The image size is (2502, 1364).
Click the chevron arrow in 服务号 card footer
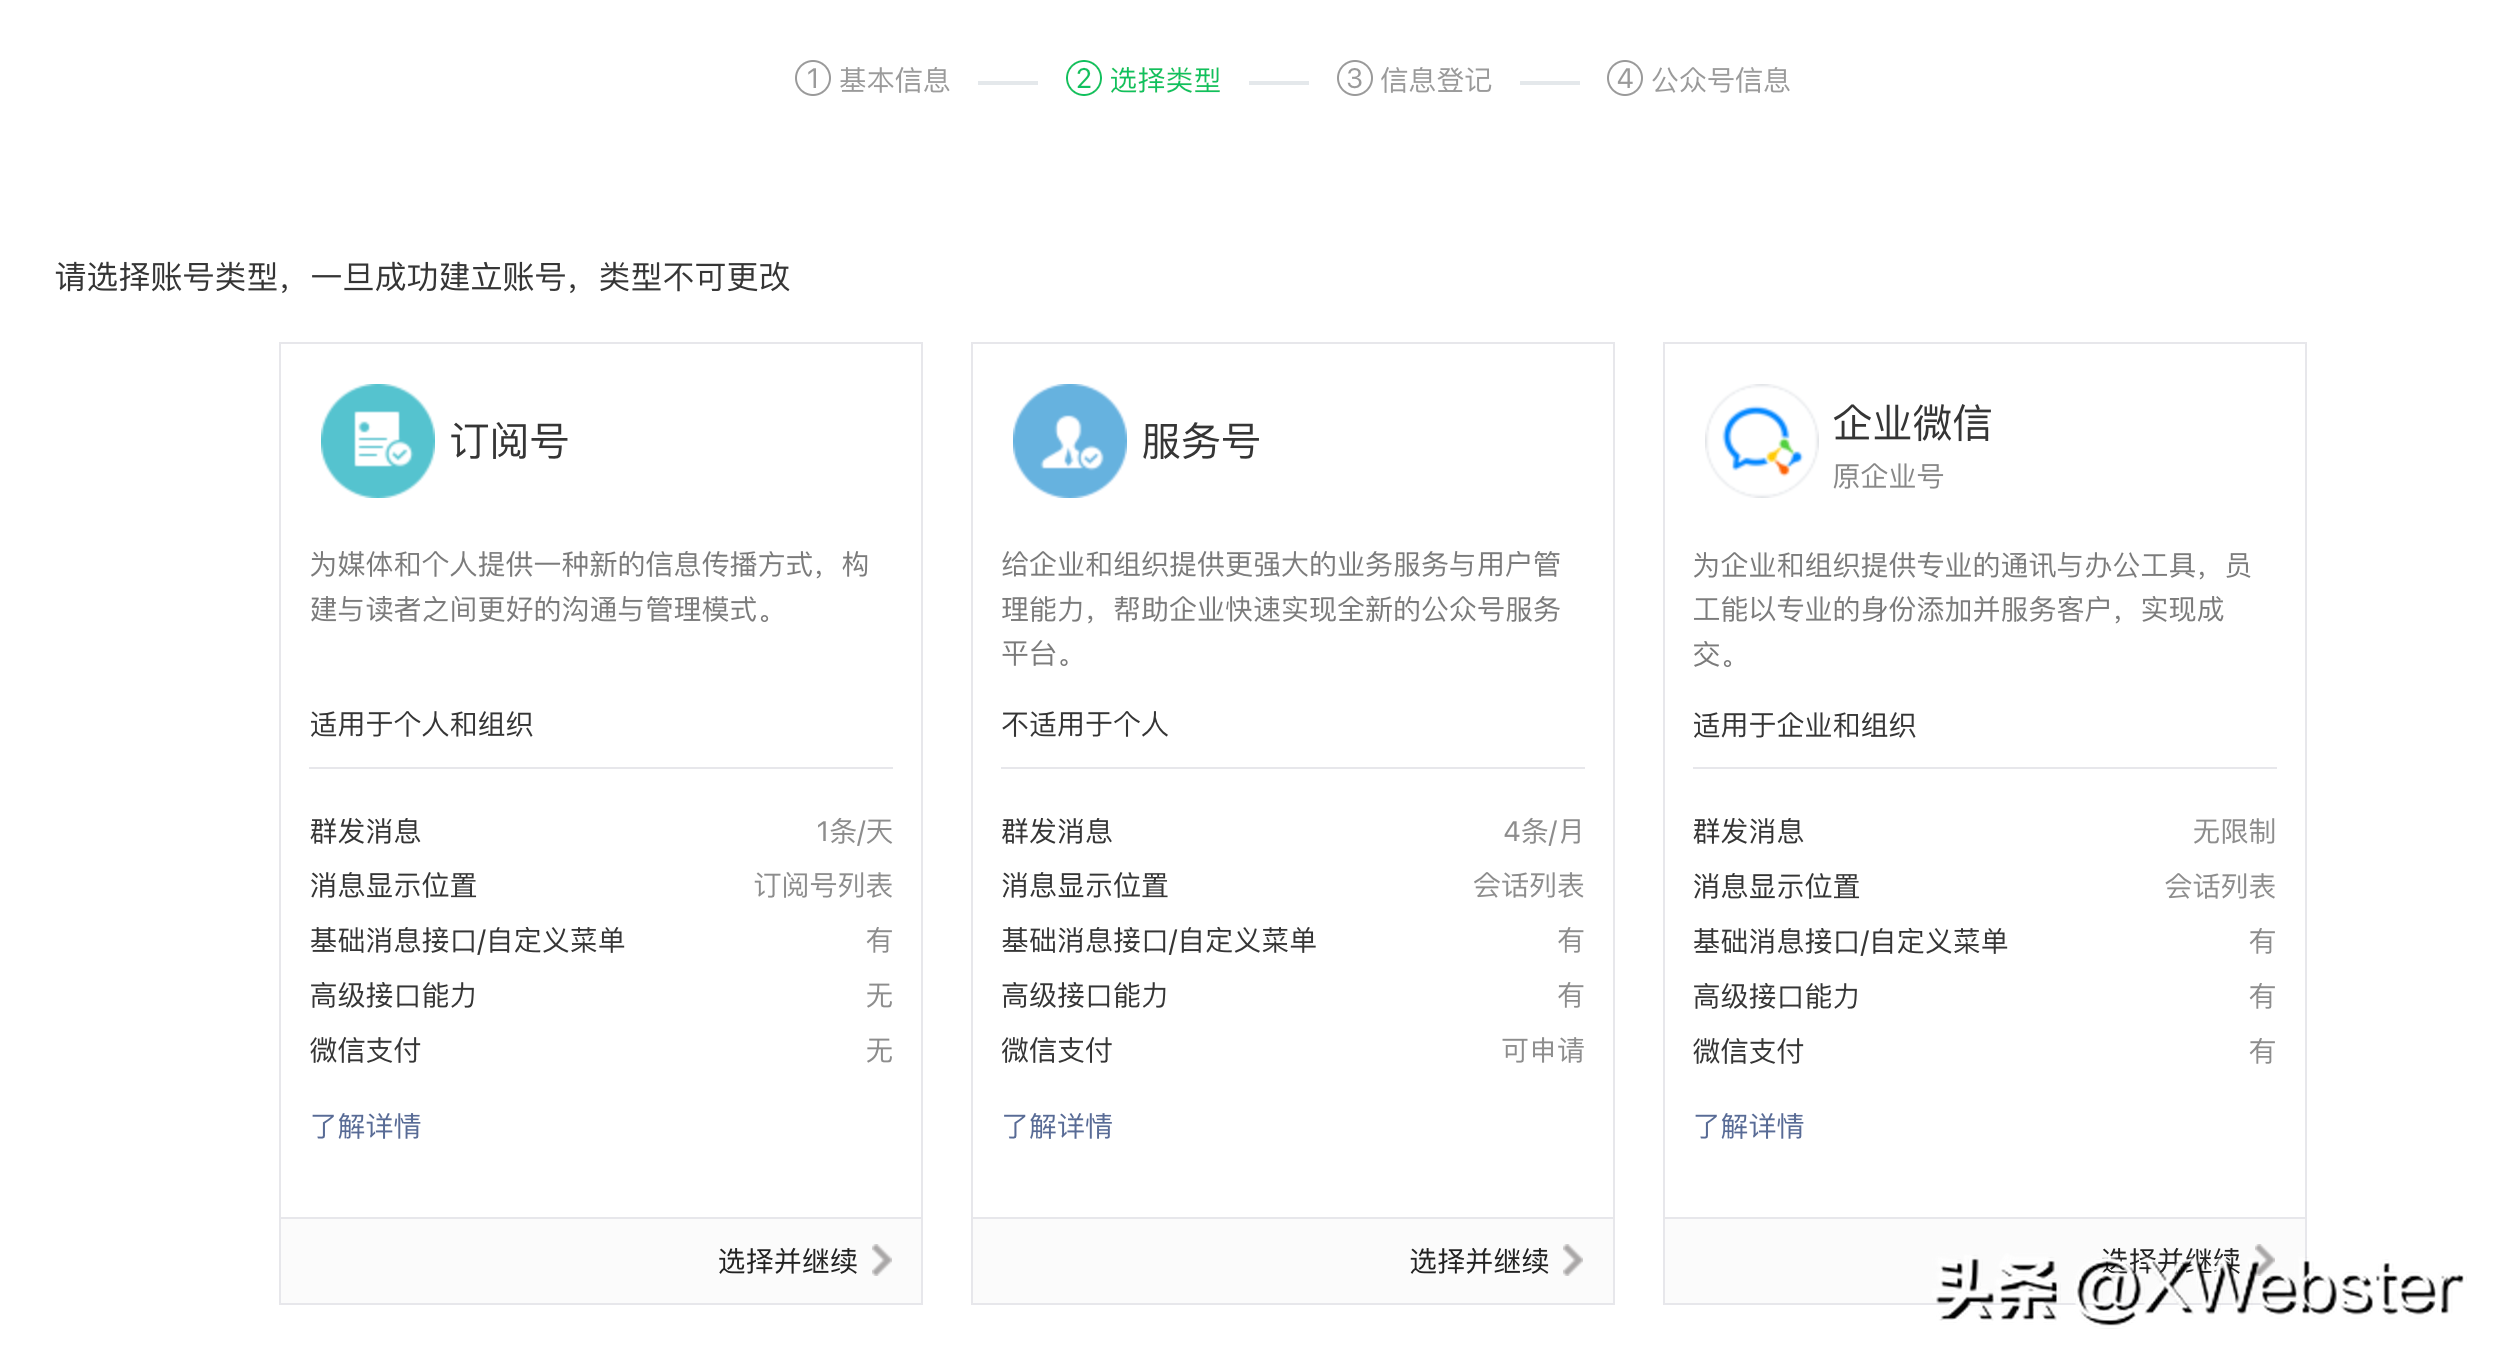1573,1260
